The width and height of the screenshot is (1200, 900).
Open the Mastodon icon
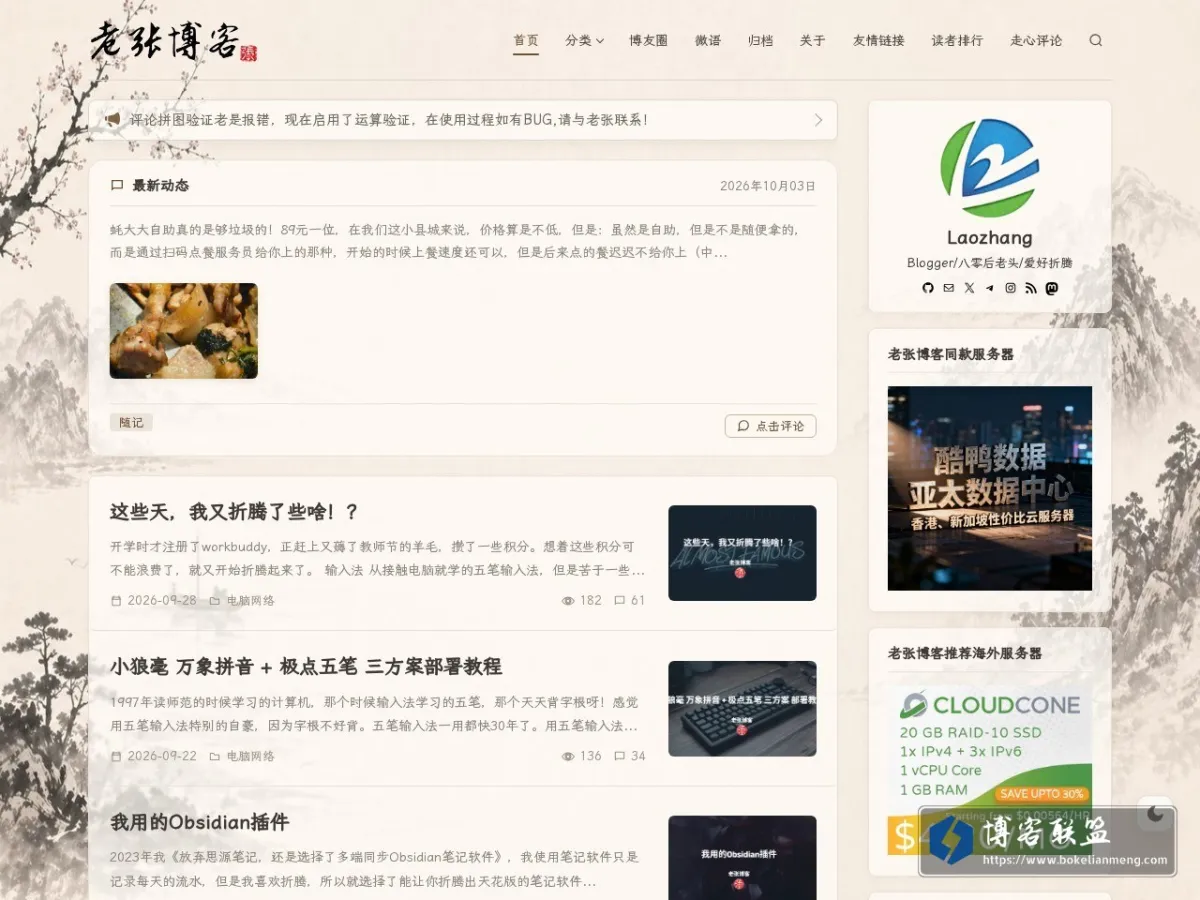coord(1051,288)
